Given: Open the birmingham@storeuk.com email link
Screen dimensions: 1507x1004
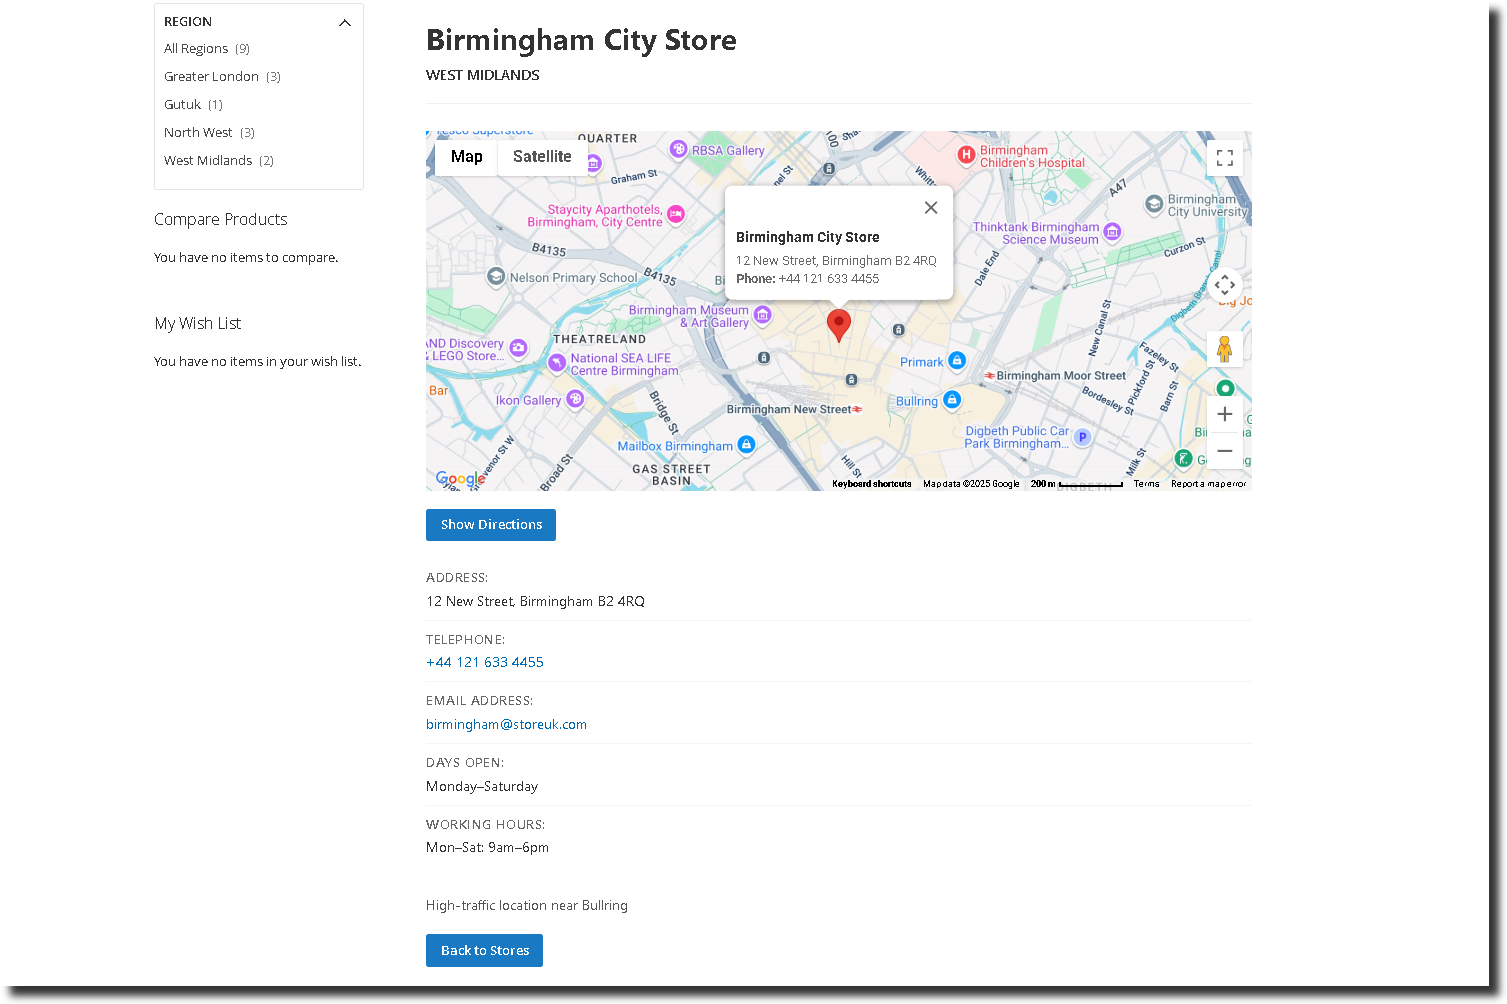Looking at the screenshot, I should tap(506, 724).
